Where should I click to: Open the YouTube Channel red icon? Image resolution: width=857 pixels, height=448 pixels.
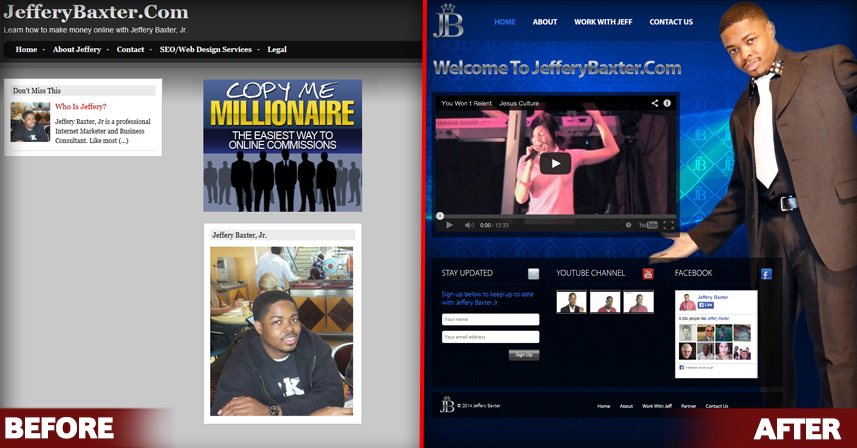[648, 274]
